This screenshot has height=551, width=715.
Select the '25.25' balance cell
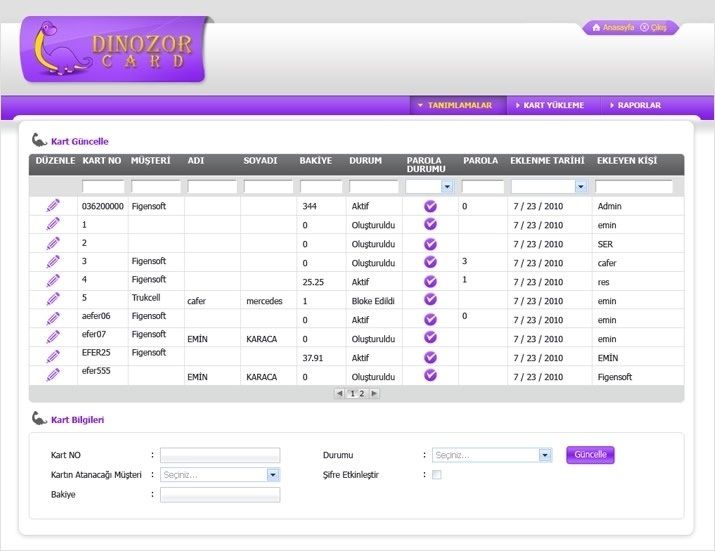click(313, 282)
